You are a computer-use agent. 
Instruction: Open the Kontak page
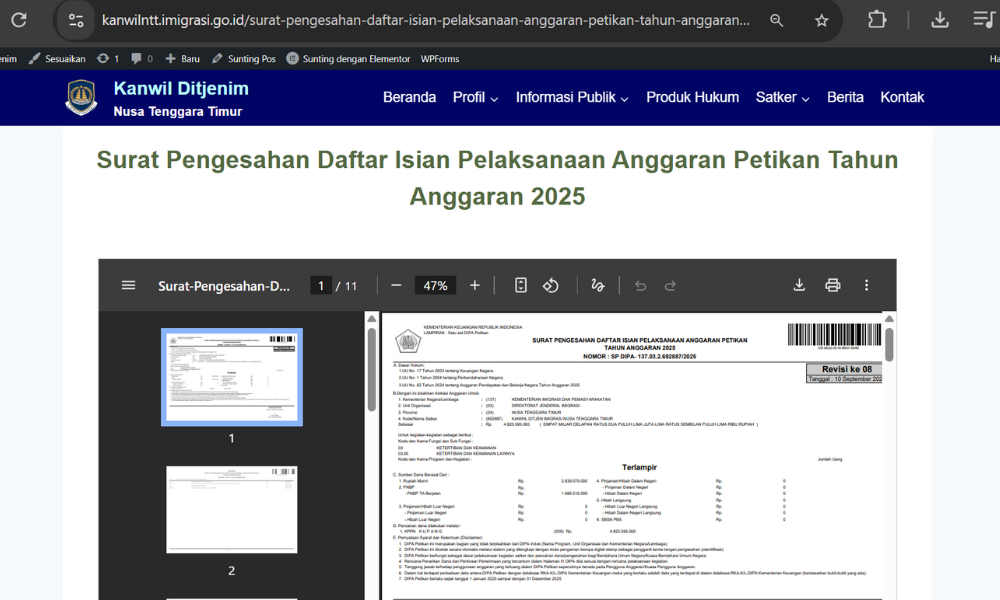tap(902, 98)
